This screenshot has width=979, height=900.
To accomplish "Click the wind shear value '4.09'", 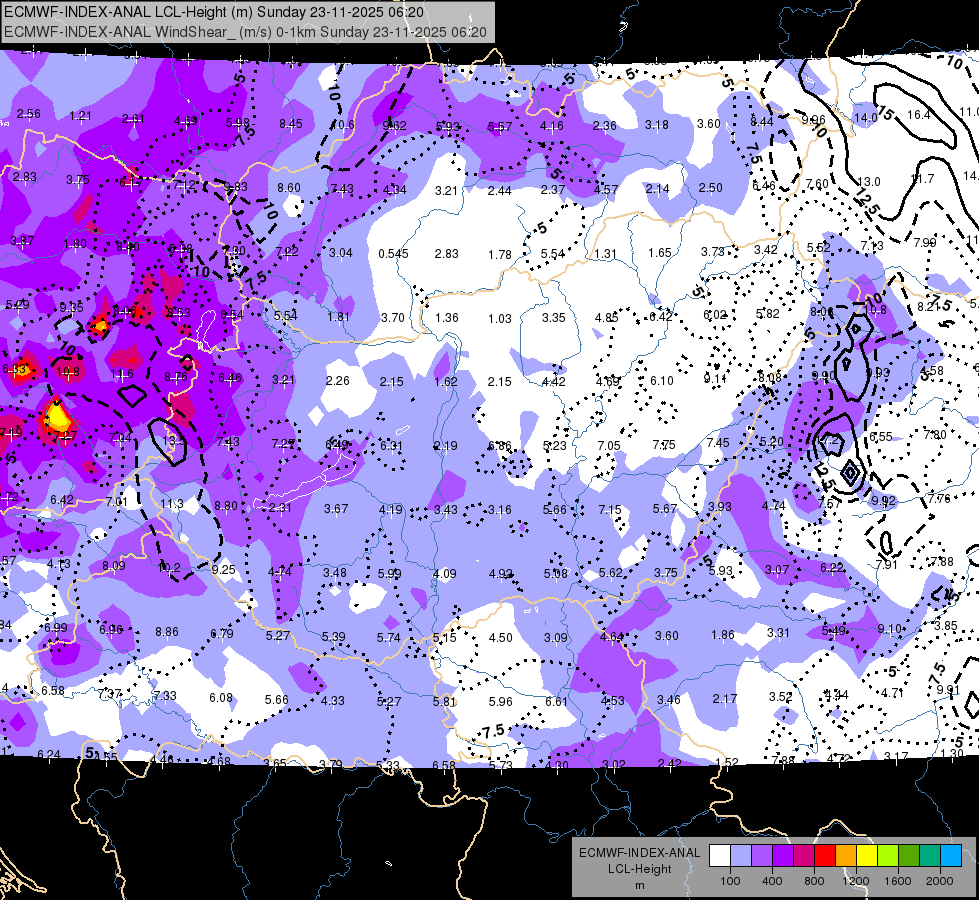I will click(x=445, y=573).
